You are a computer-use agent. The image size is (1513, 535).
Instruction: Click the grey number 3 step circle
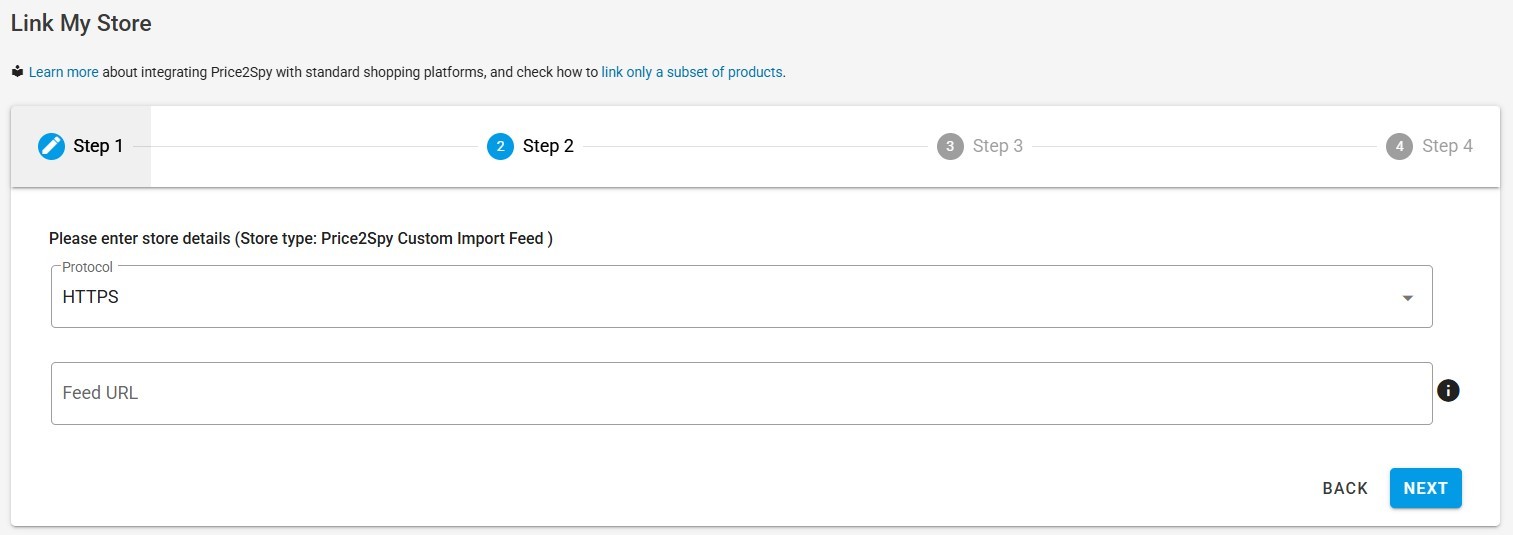(950, 146)
